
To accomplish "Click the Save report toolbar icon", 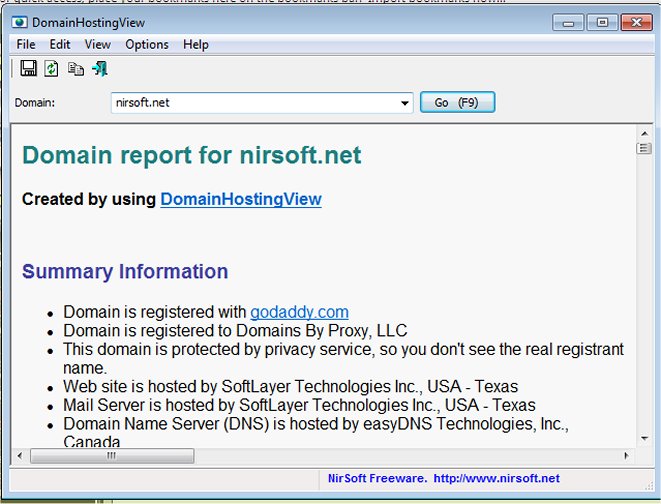I will click(28, 68).
